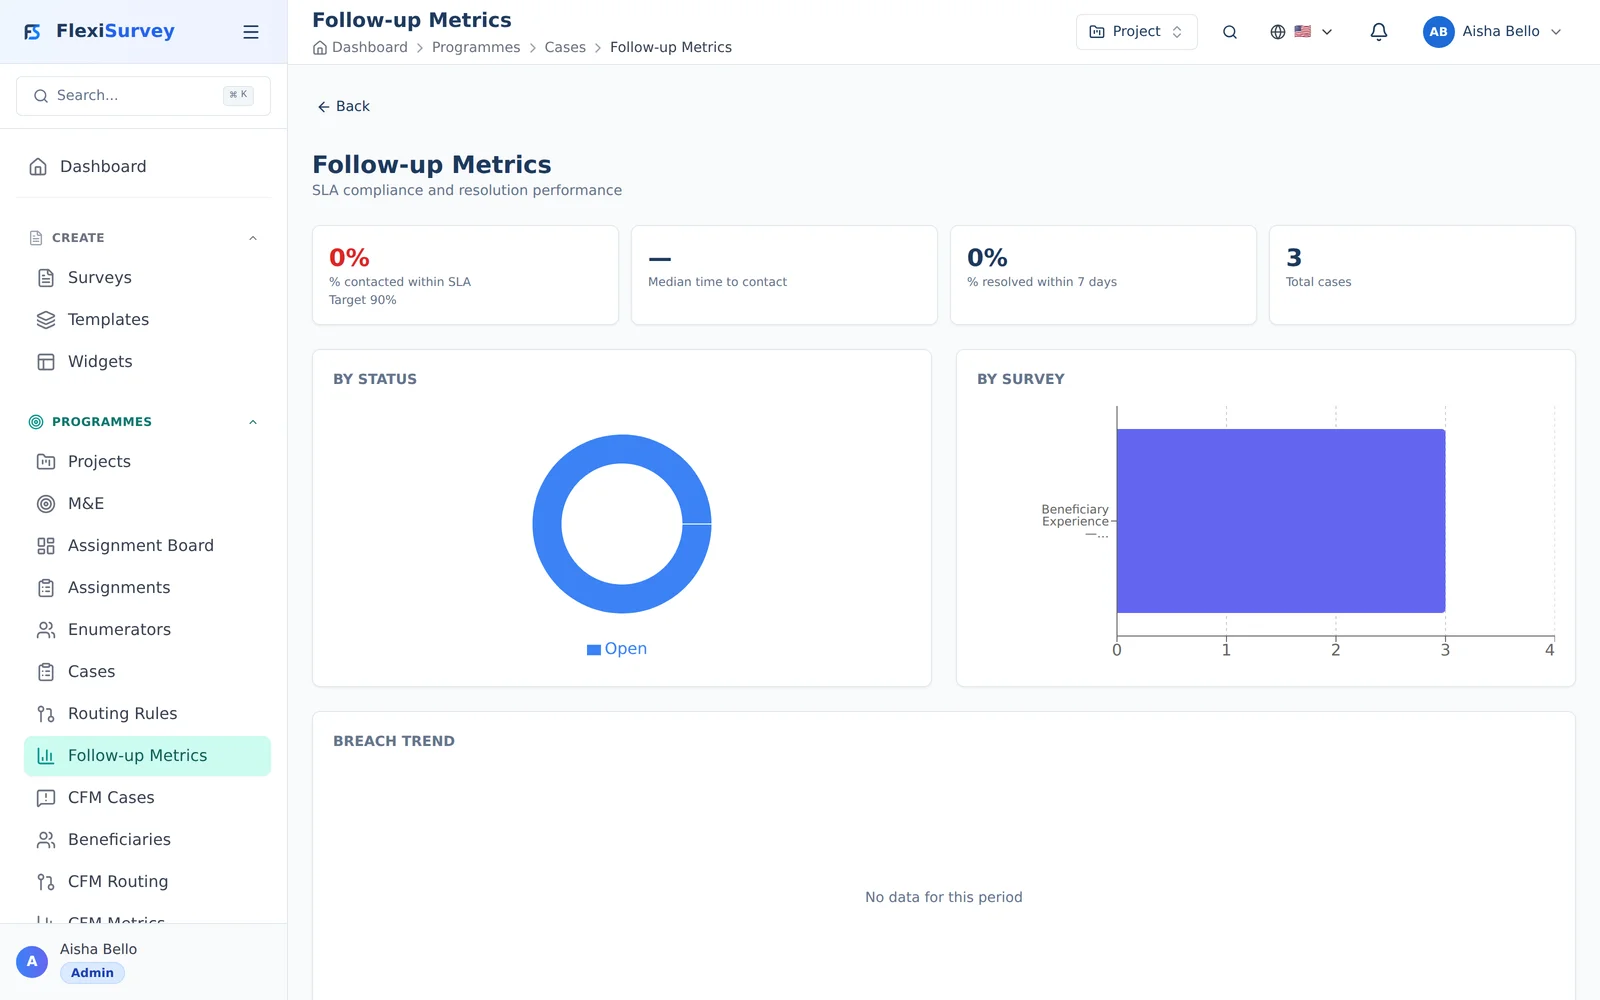Click the Median time to contact card
This screenshot has width=1600, height=1000.
pyautogui.click(x=784, y=275)
